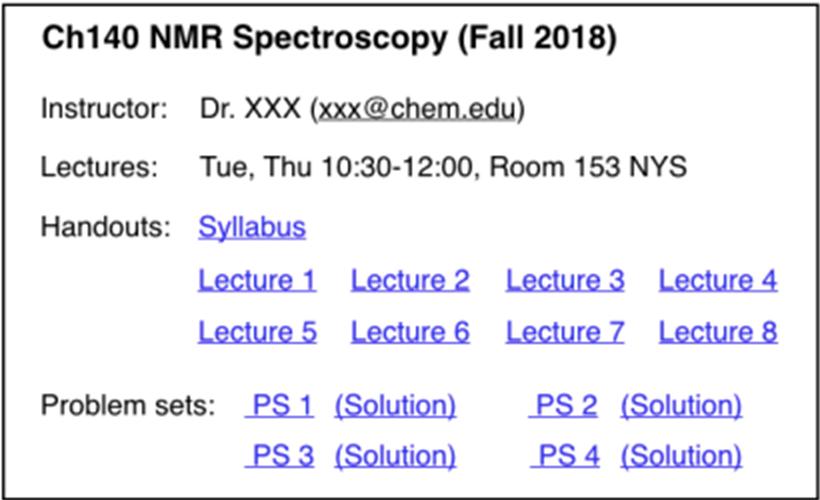Image resolution: width=820 pixels, height=500 pixels.
Task: Open the Lecture 3 handout
Action: click(565, 280)
